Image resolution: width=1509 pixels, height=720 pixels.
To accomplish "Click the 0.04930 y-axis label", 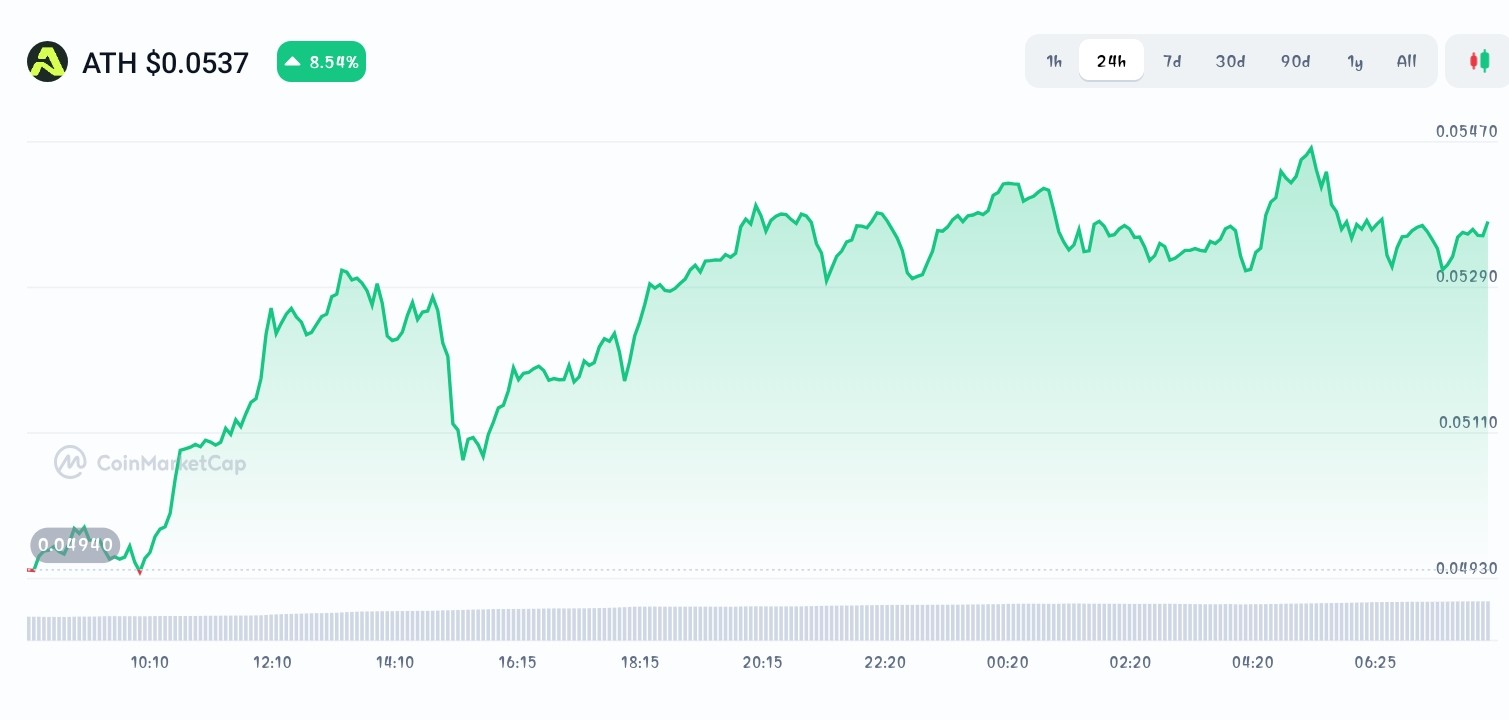I will [1467, 568].
